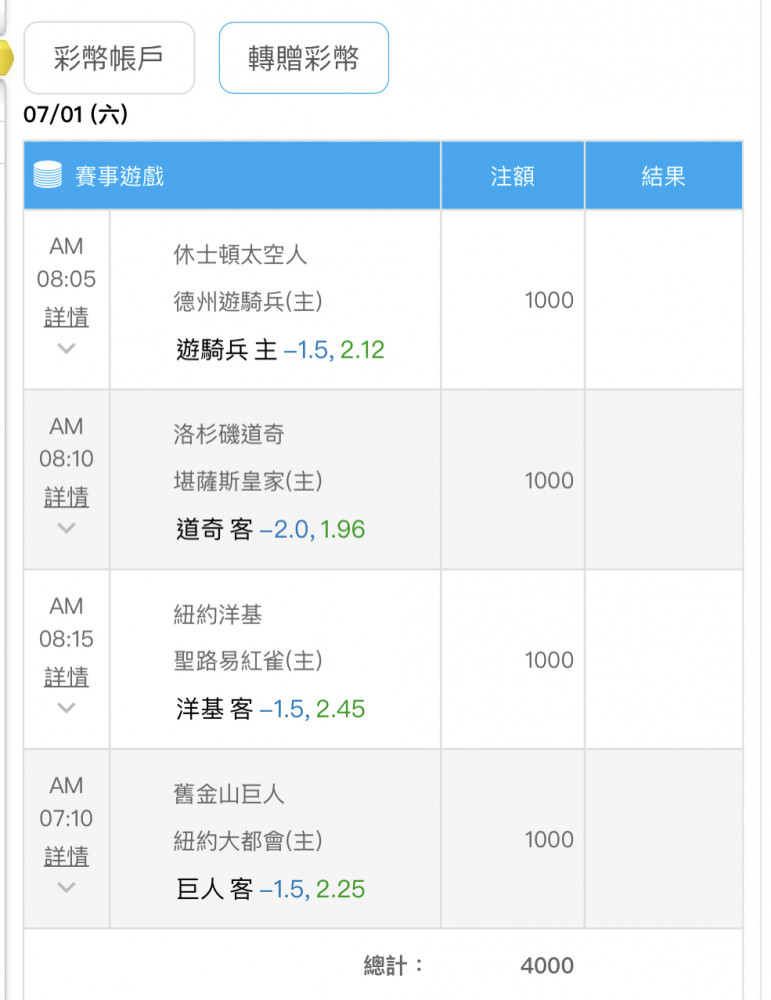Open the 彩幣帳戶 tab
Viewport: 771px width, 1000px height.
click(109, 58)
